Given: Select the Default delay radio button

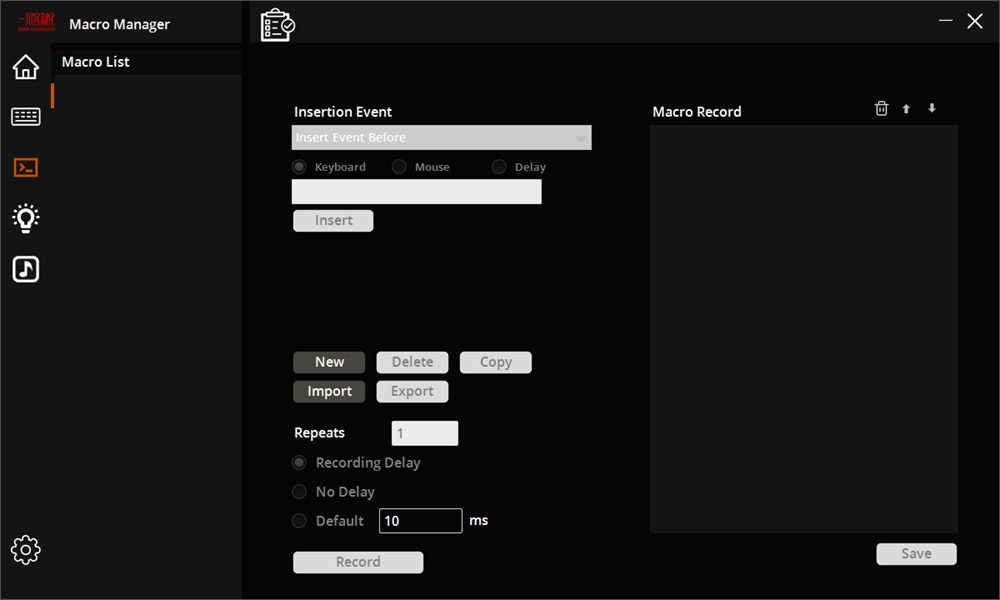Looking at the screenshot, I should (x=299, y=521).
